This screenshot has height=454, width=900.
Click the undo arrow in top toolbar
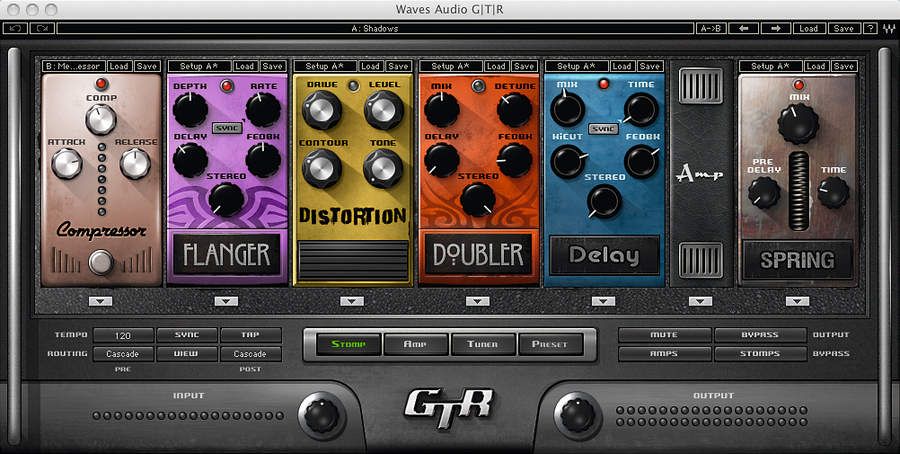click(x=15, y=28)
